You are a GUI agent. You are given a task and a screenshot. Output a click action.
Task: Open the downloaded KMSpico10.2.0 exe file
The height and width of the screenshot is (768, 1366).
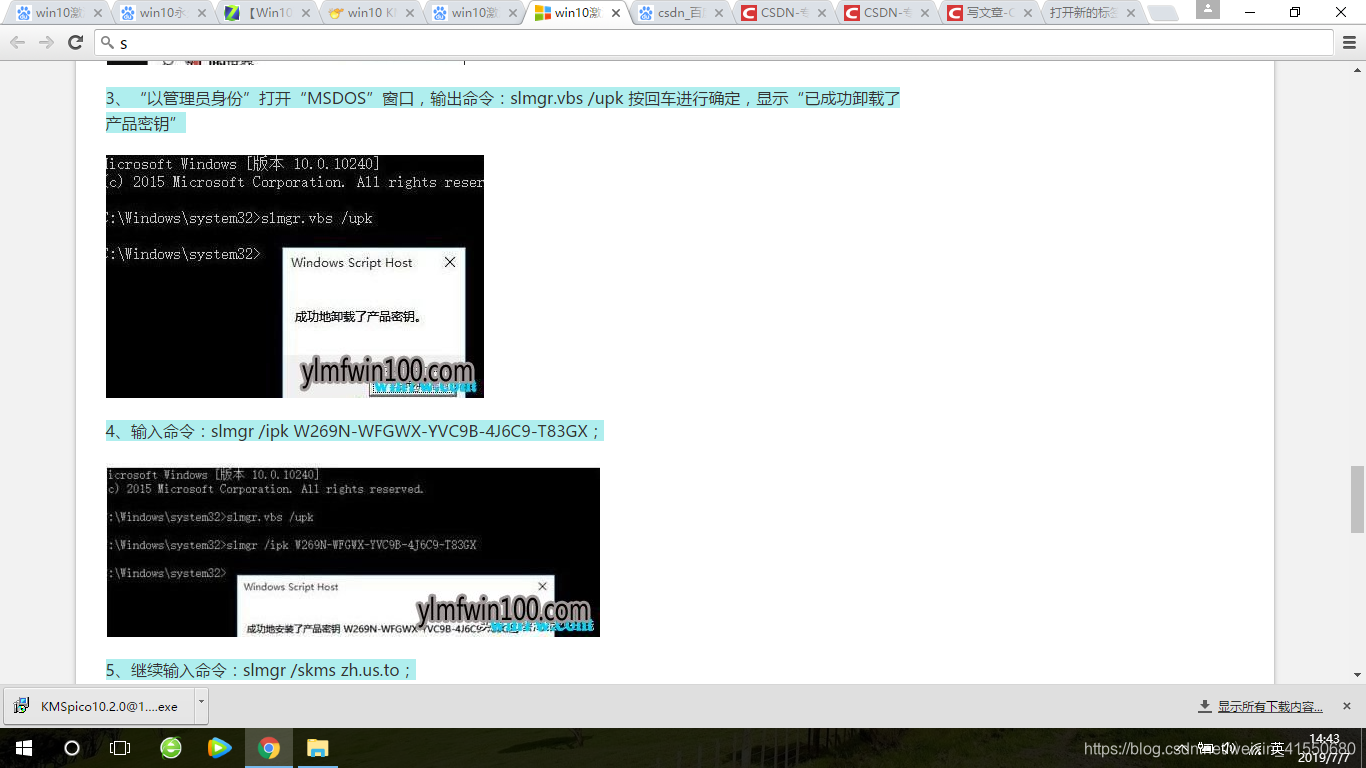pos(98,706)
